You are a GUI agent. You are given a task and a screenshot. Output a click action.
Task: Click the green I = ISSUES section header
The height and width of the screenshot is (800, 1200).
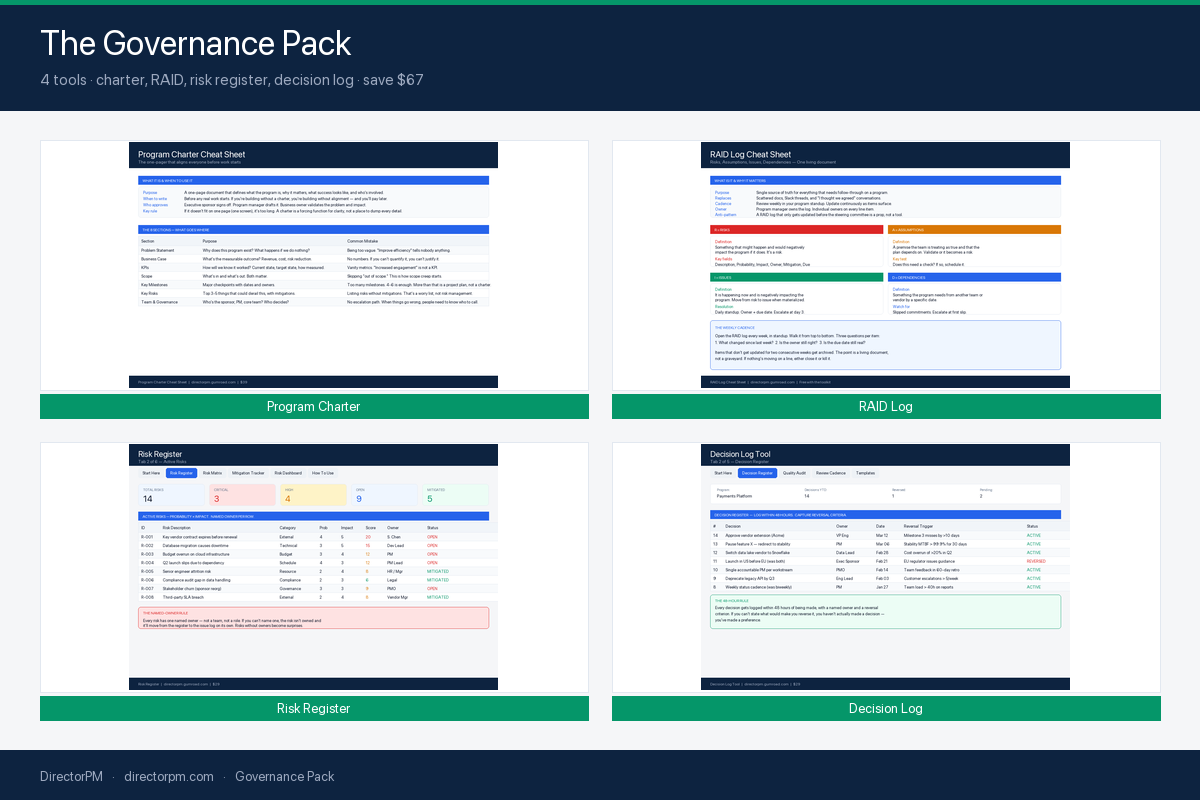(795, 277)
